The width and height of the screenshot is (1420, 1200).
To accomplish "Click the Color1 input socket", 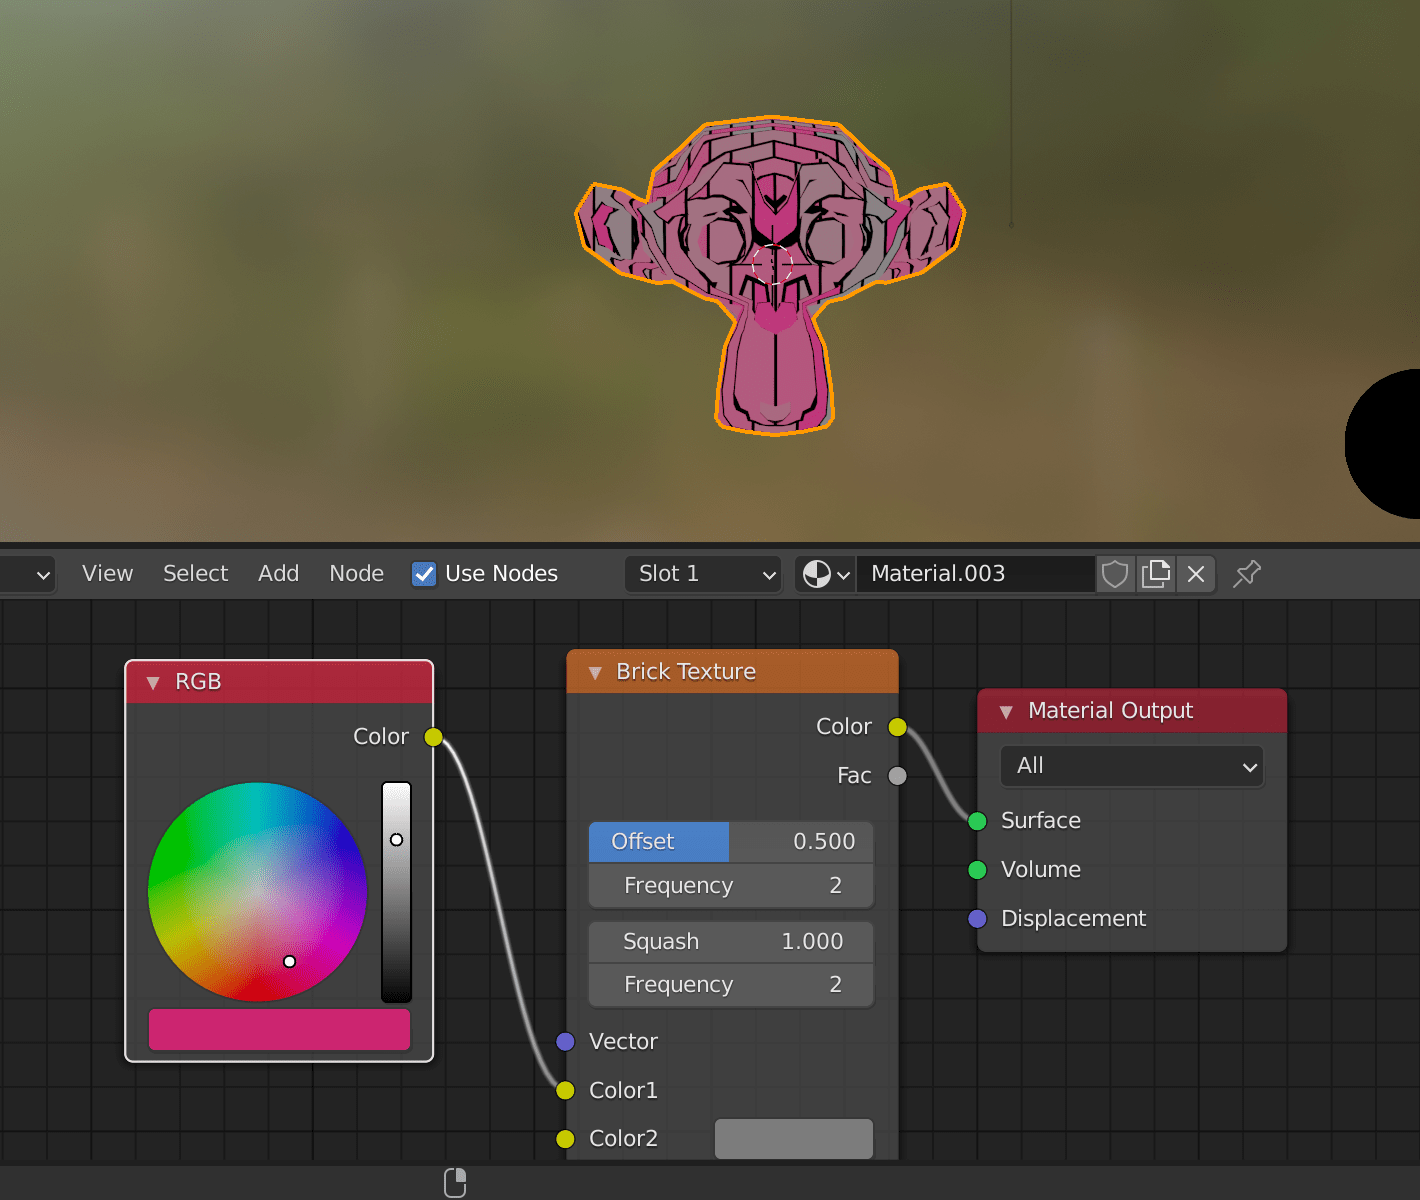I will point(565,1091).
